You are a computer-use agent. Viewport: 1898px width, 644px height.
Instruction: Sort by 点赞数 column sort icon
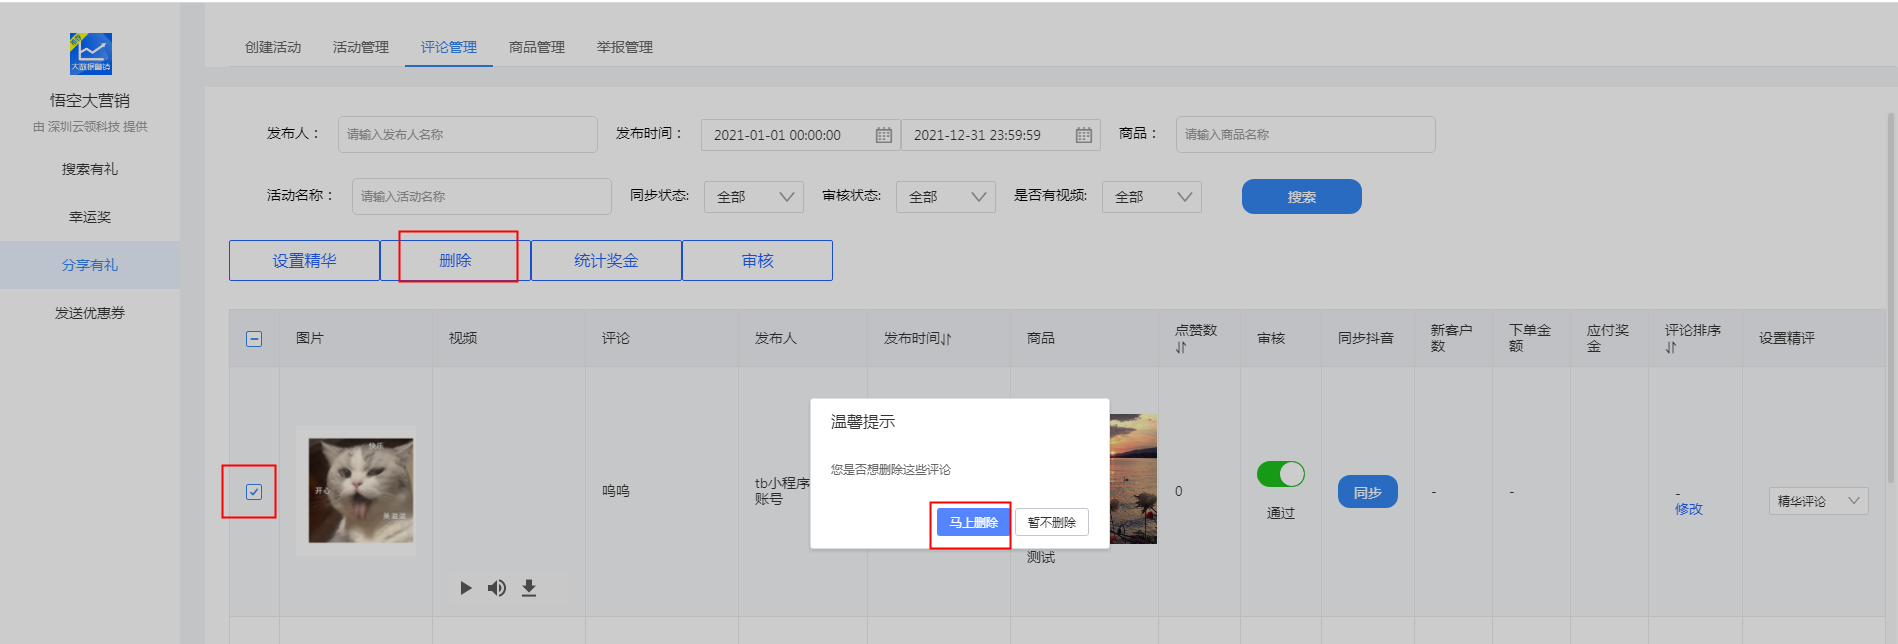pyautogui.click(x=1181, y=348)
